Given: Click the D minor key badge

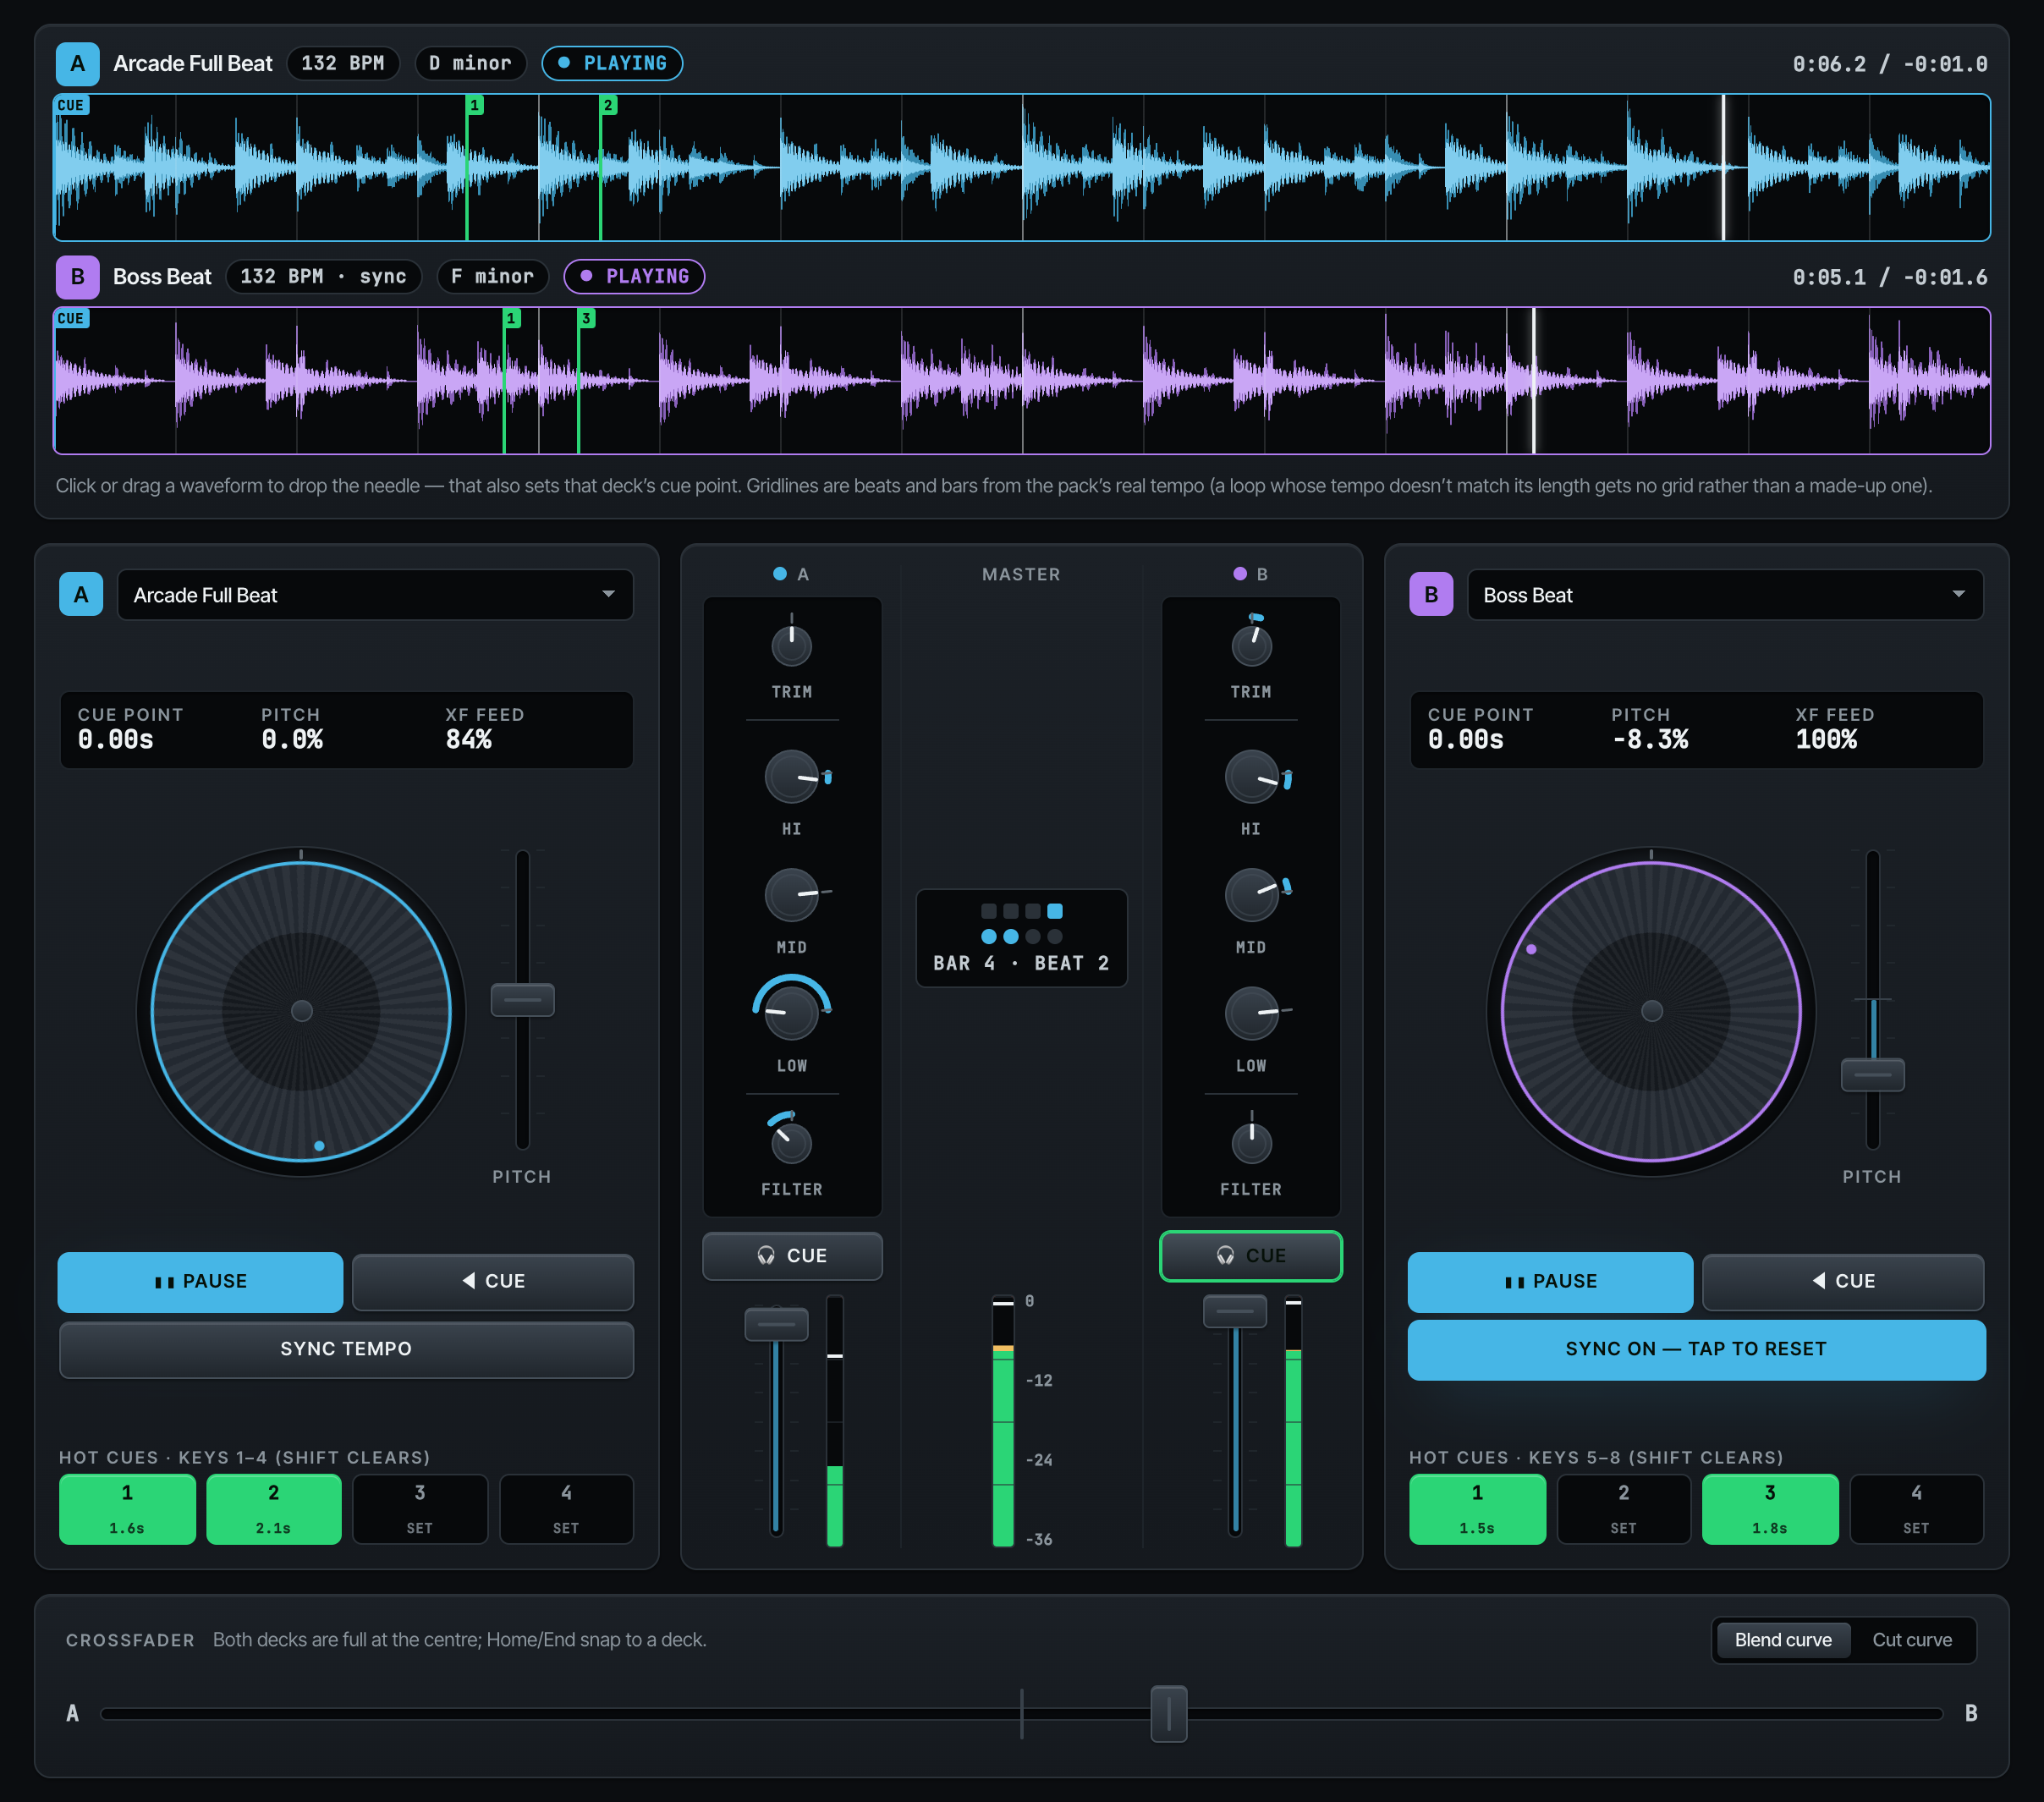Looking at the screenshot, I should click(470, 63).
